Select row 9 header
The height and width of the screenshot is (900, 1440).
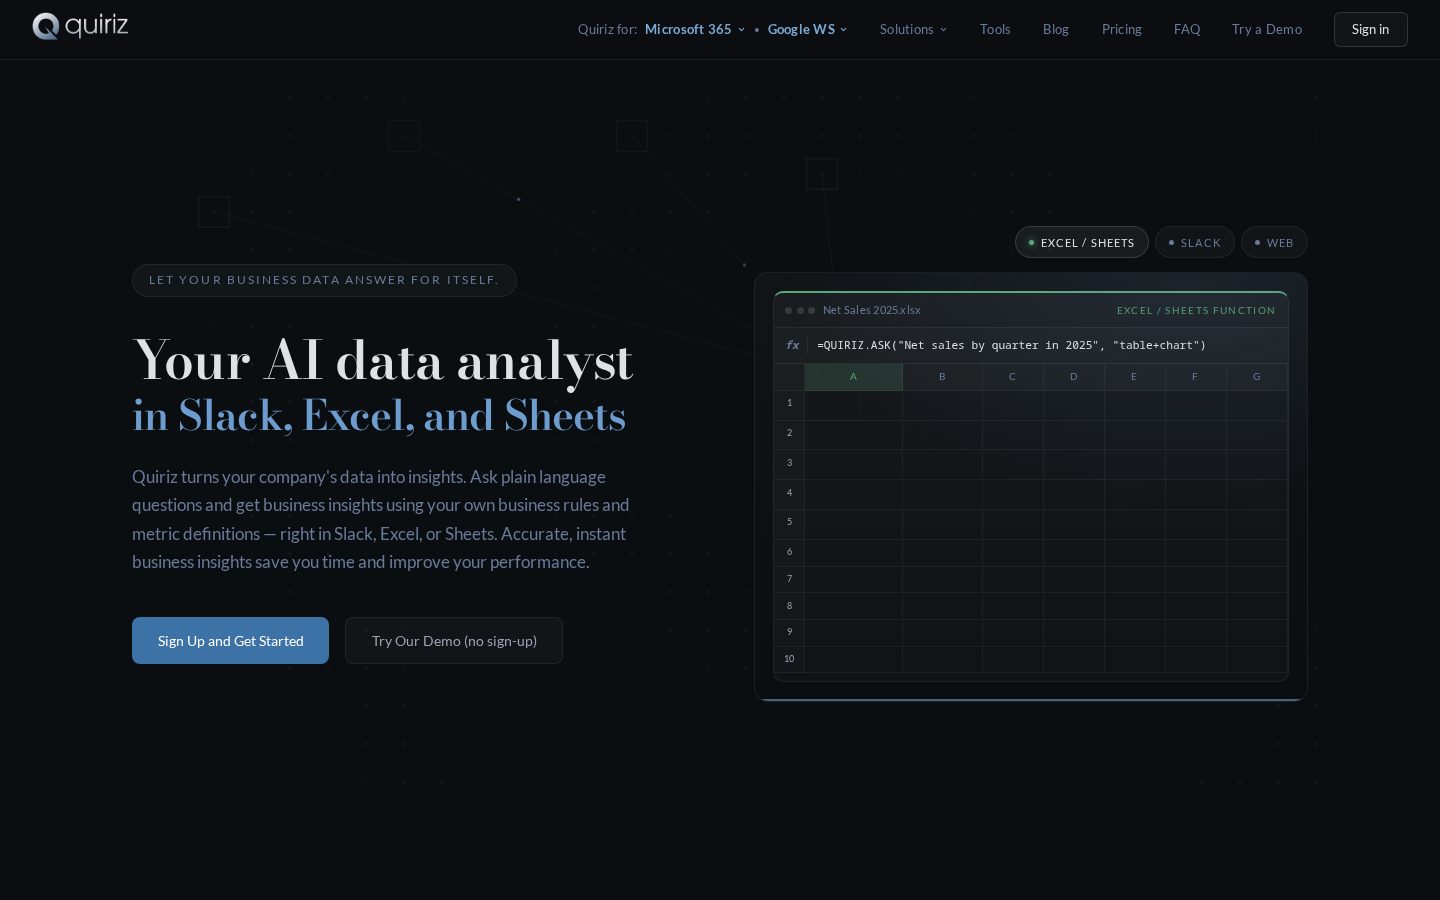(789, 632)
